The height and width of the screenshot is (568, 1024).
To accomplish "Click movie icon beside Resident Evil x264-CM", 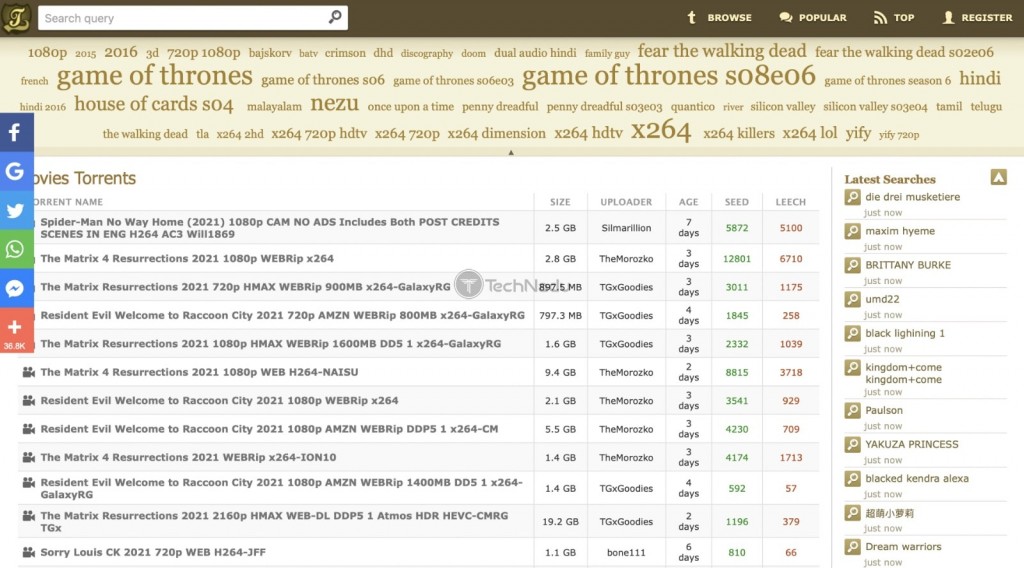I will point(28,429).
